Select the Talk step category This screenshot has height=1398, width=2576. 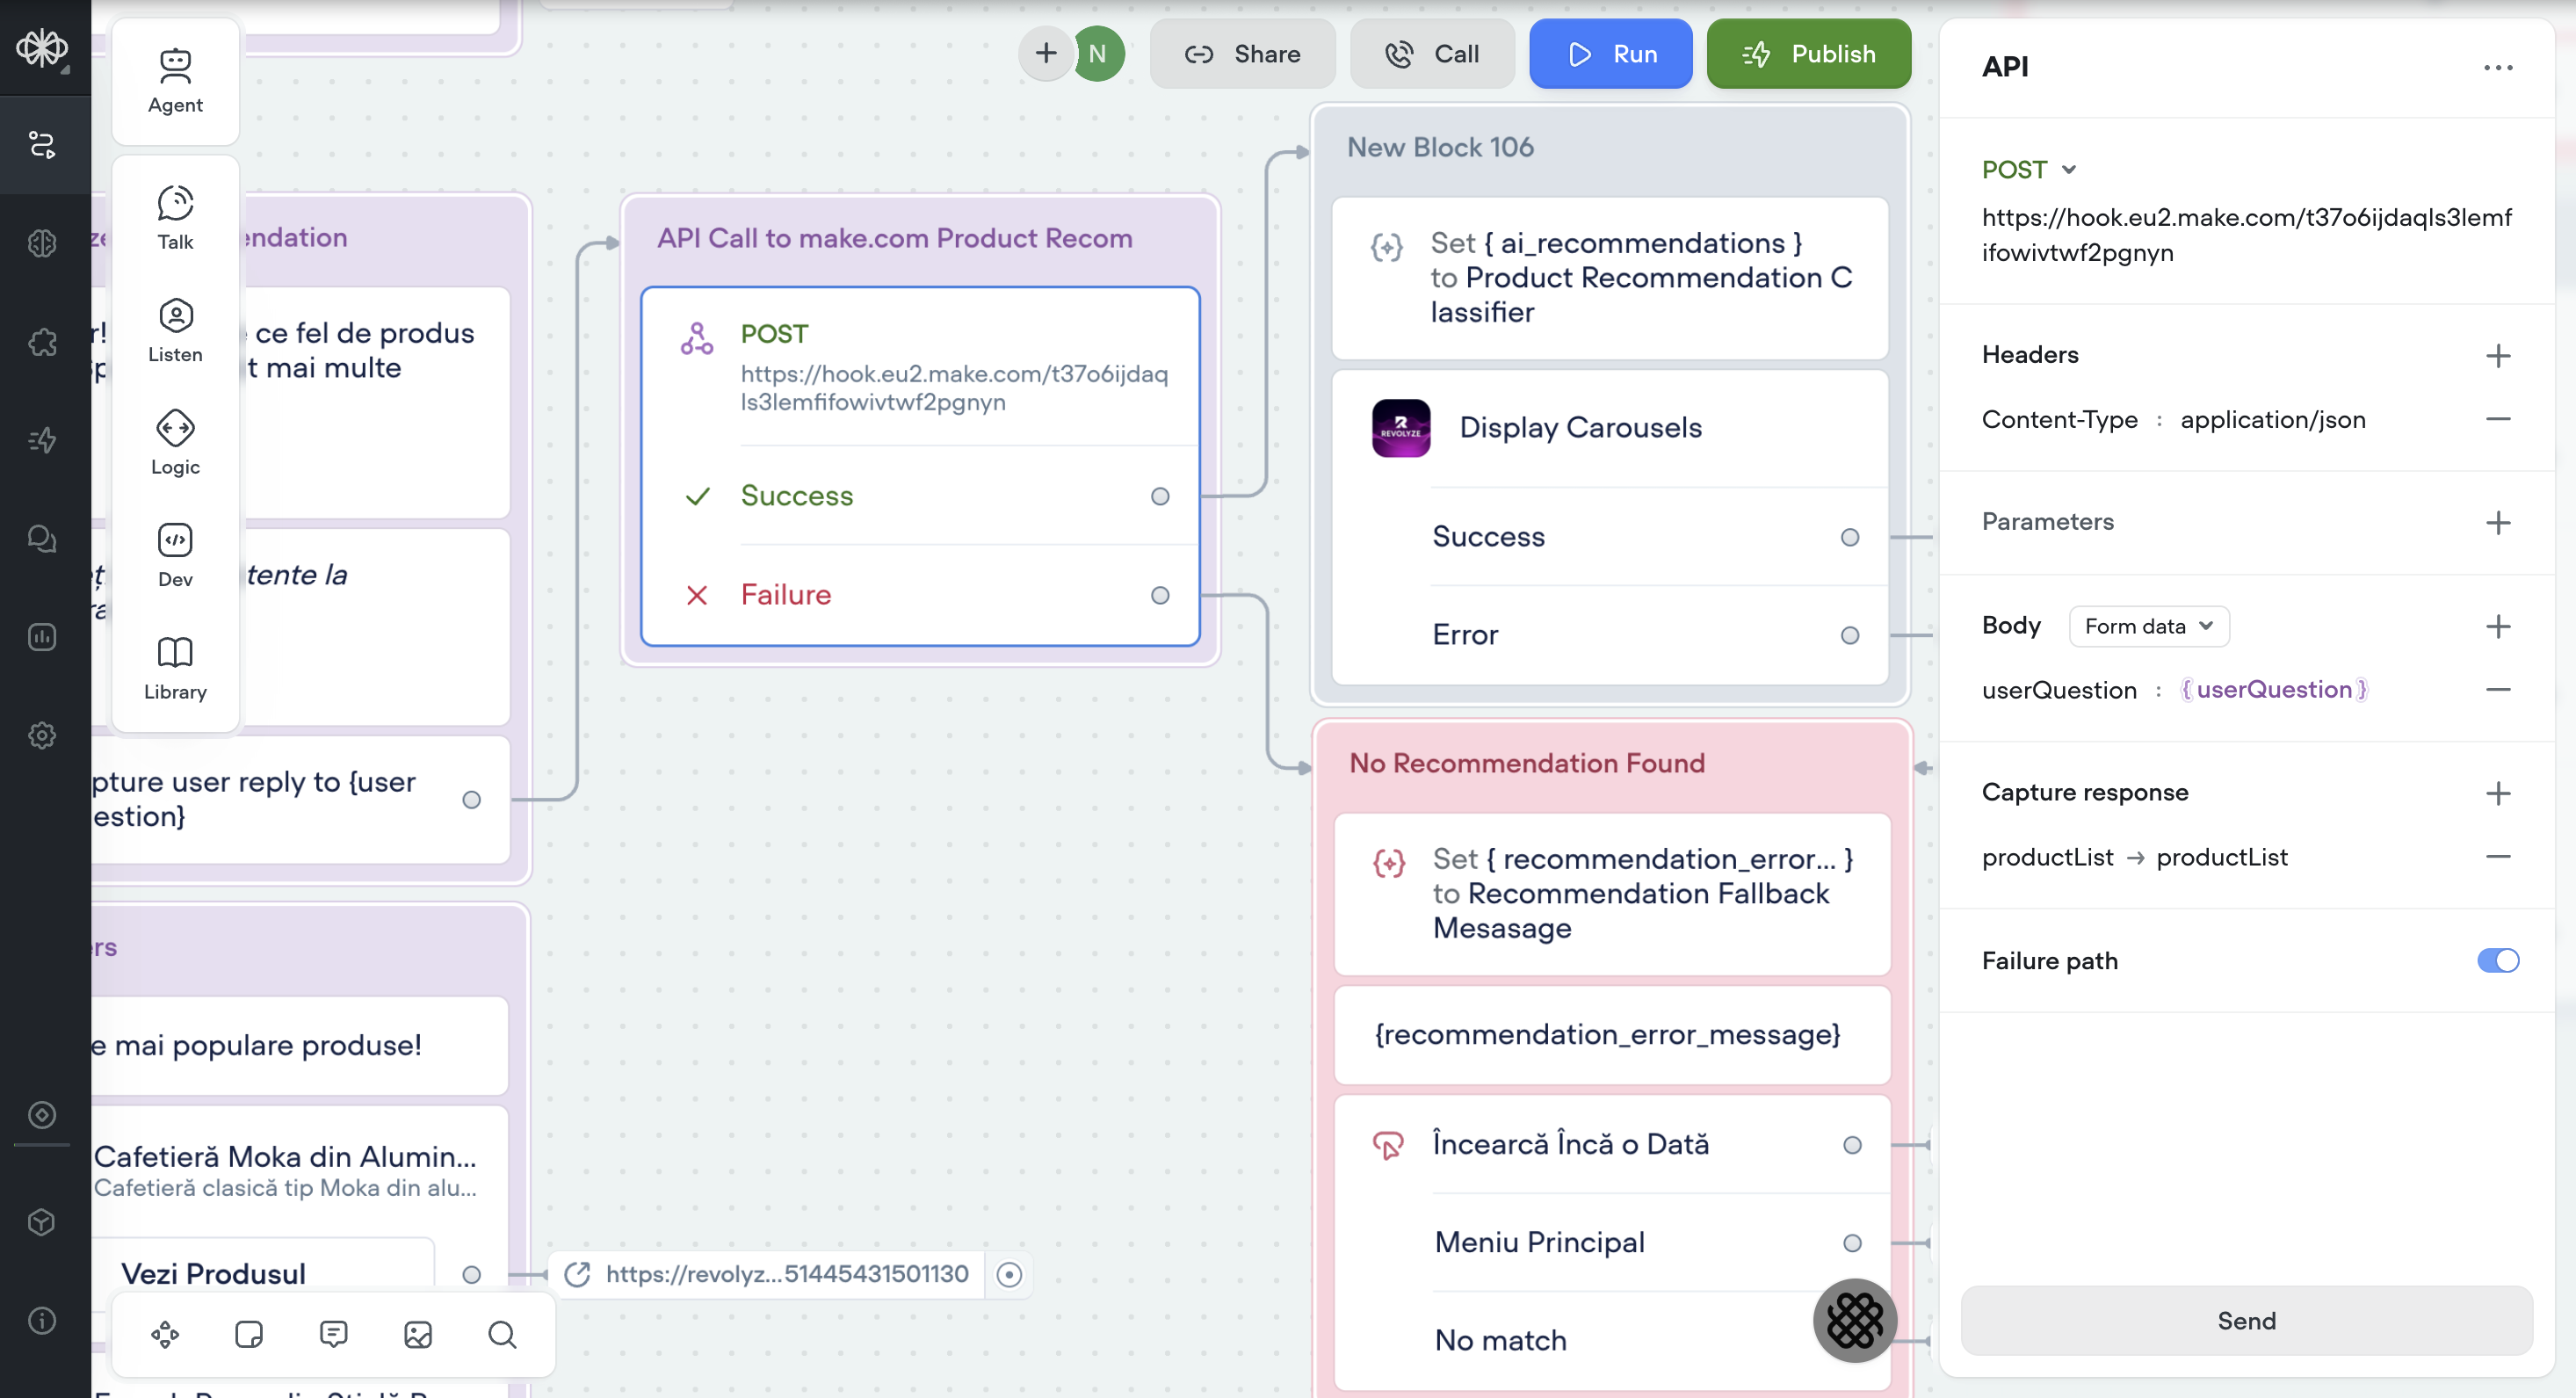point(175,217)
